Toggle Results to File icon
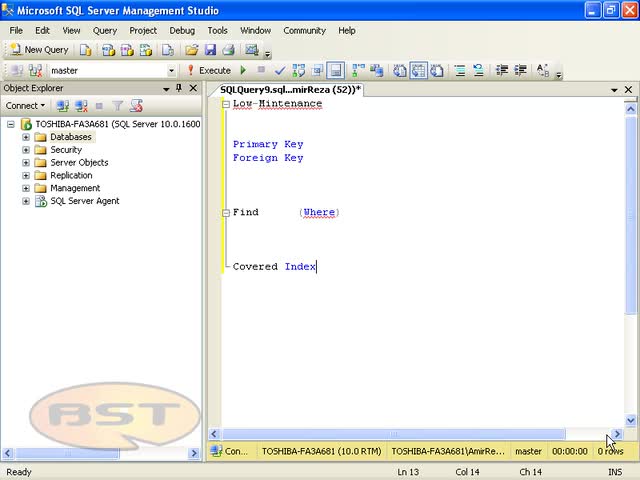The width and height of the screenshot is (640, 480). 437,71
